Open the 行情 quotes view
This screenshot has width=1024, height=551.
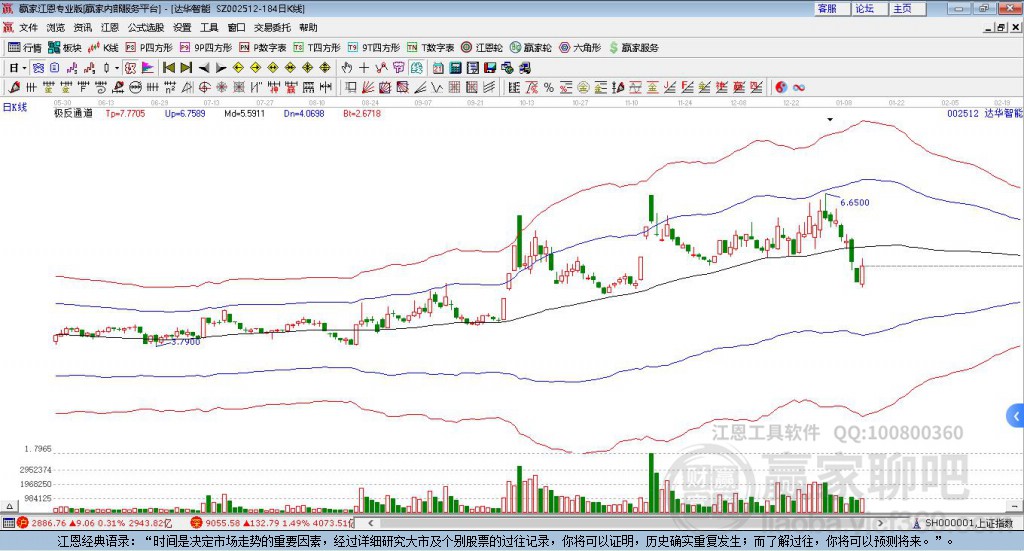25,48
